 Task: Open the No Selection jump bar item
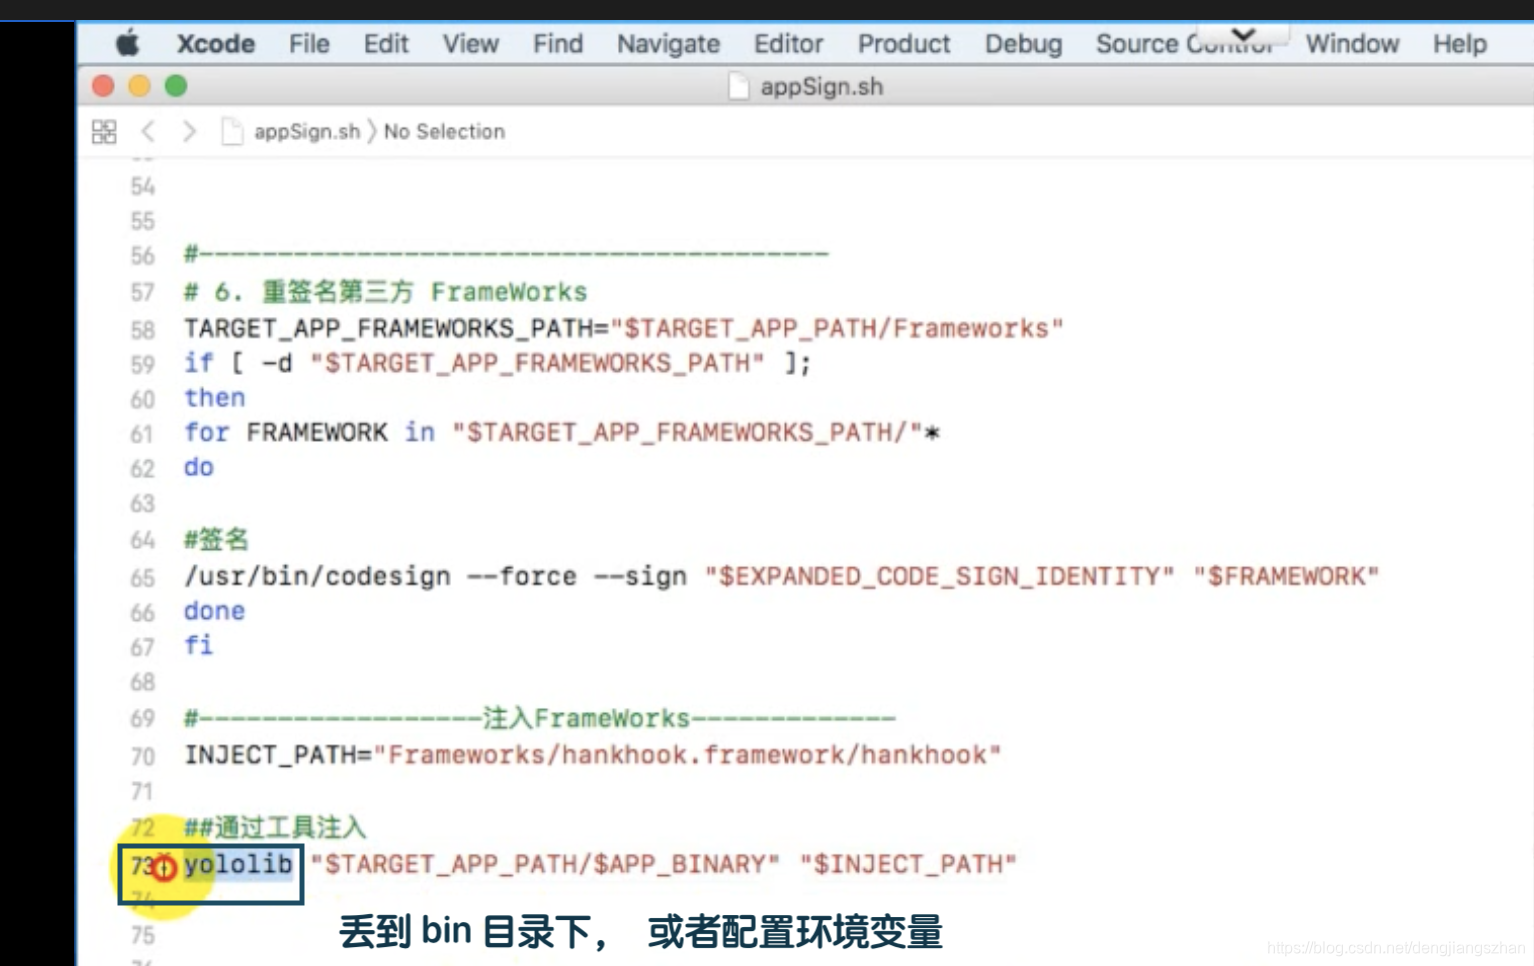(444, 131)
